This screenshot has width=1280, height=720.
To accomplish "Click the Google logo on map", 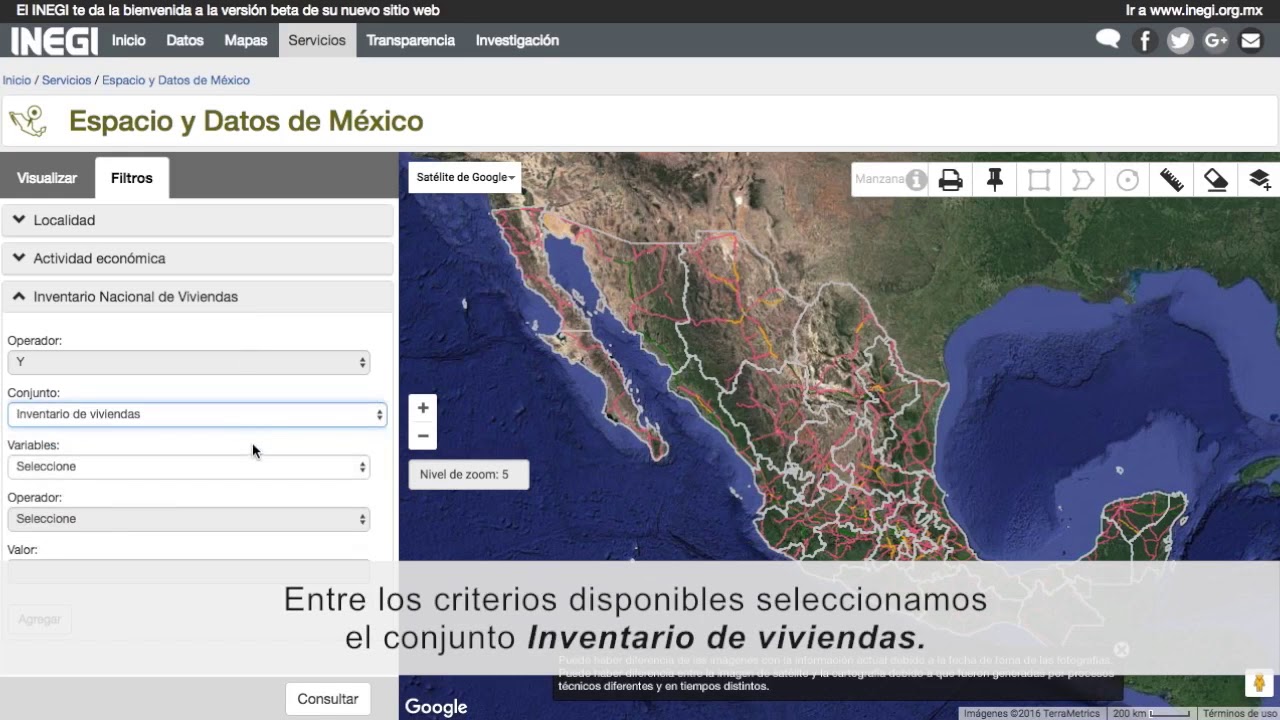I will 436,707.
